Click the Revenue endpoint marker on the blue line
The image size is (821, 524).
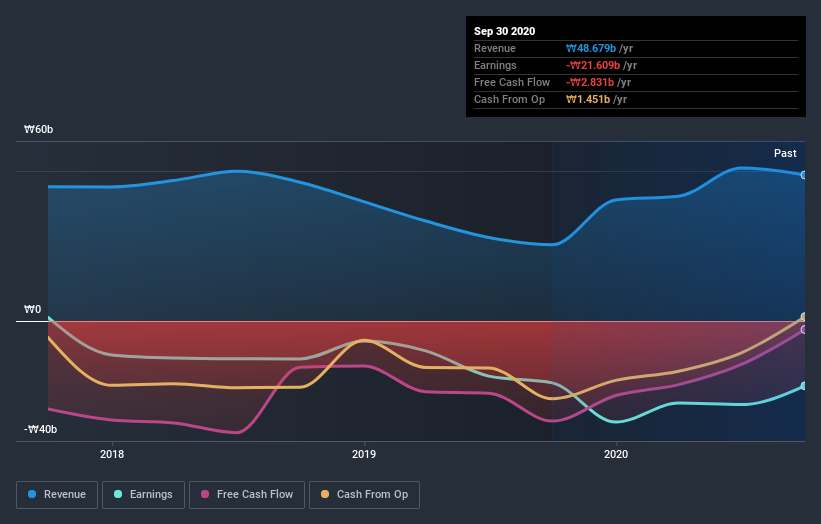[x=804, y=175]
